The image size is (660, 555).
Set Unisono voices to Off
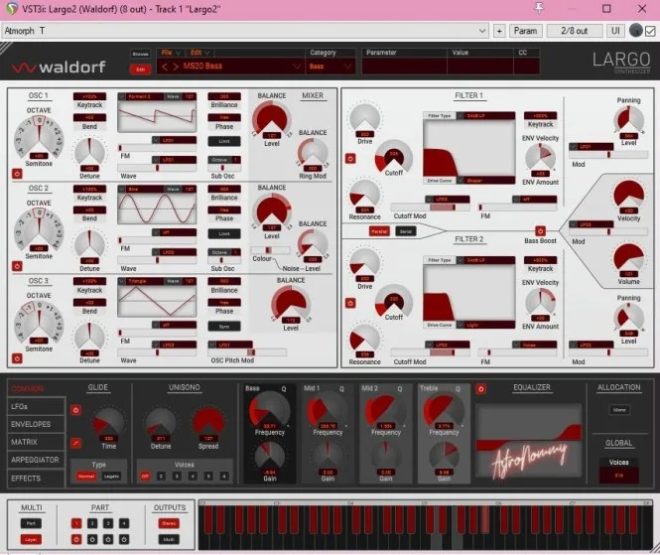tap(145, 476)
